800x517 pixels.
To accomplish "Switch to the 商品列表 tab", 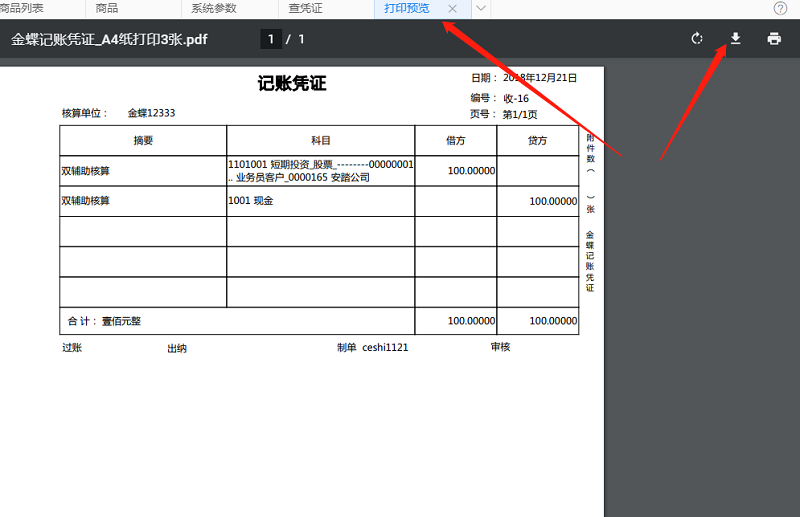I will pyautogui.click(x=22, y=8).
